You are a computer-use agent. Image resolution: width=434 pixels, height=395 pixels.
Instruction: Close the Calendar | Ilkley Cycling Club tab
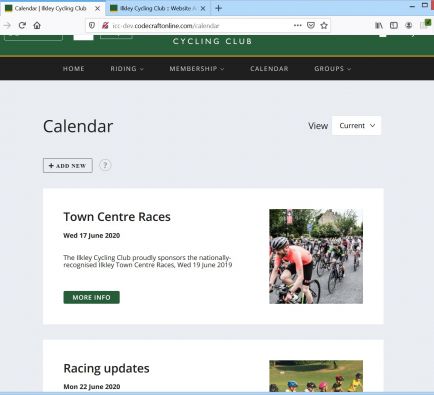[x=97, y=9]
